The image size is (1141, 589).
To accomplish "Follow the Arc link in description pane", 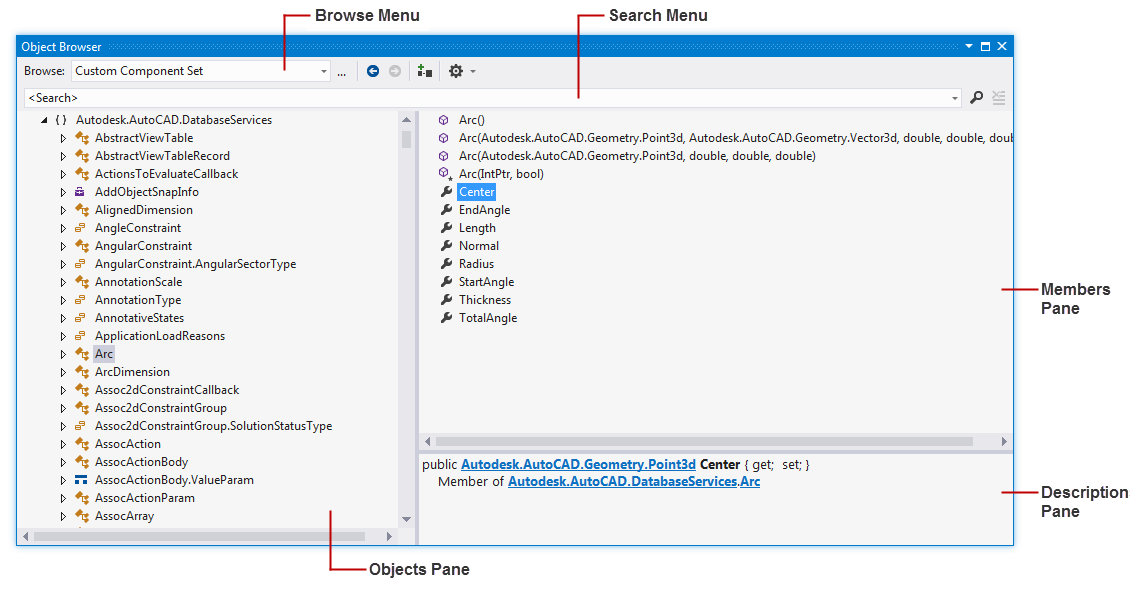I will click(x=750, y=481).
